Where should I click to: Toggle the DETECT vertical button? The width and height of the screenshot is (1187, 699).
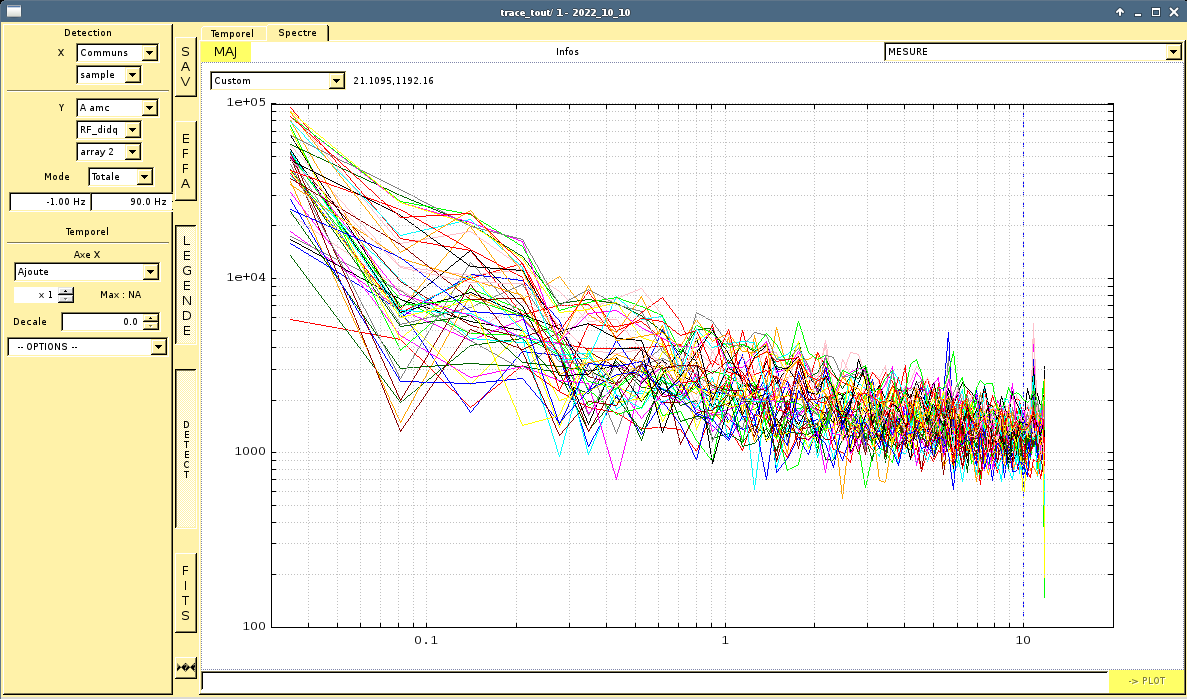[x=185, y=449]
